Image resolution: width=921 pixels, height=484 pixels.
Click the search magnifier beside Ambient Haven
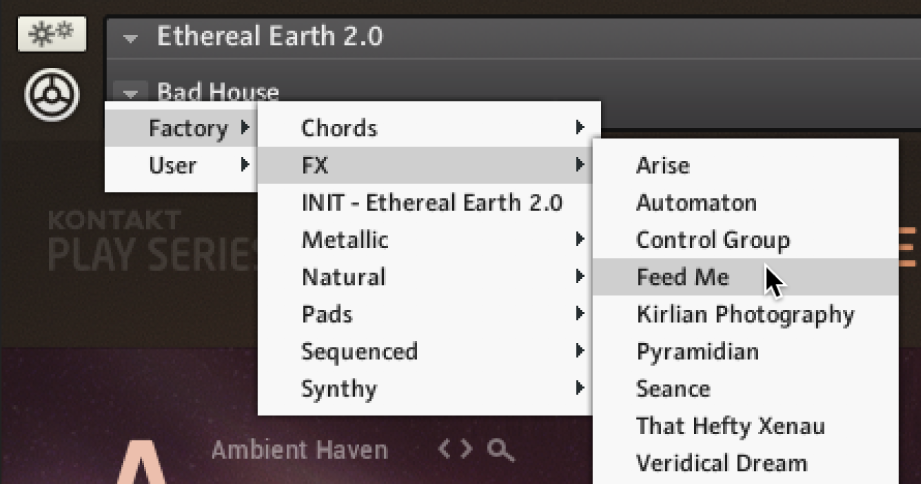tap(501, 451)
